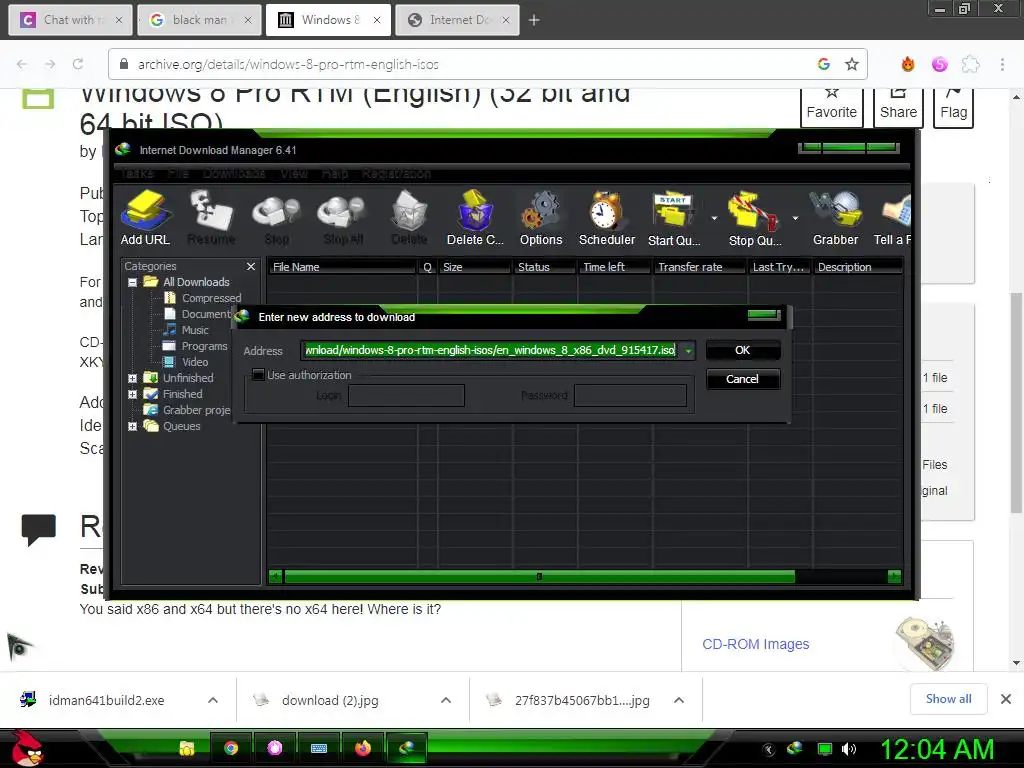Switch to the Internet Download browser tab
The image size is (1024, 768).
point(458,20)
